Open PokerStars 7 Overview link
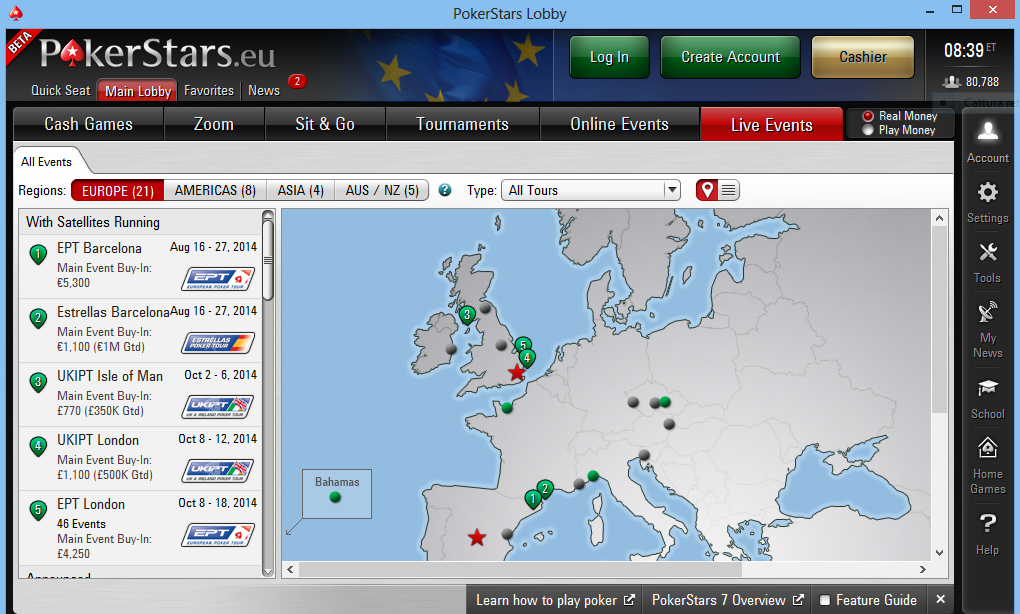The image size is (1020, 614). (728, 600)
